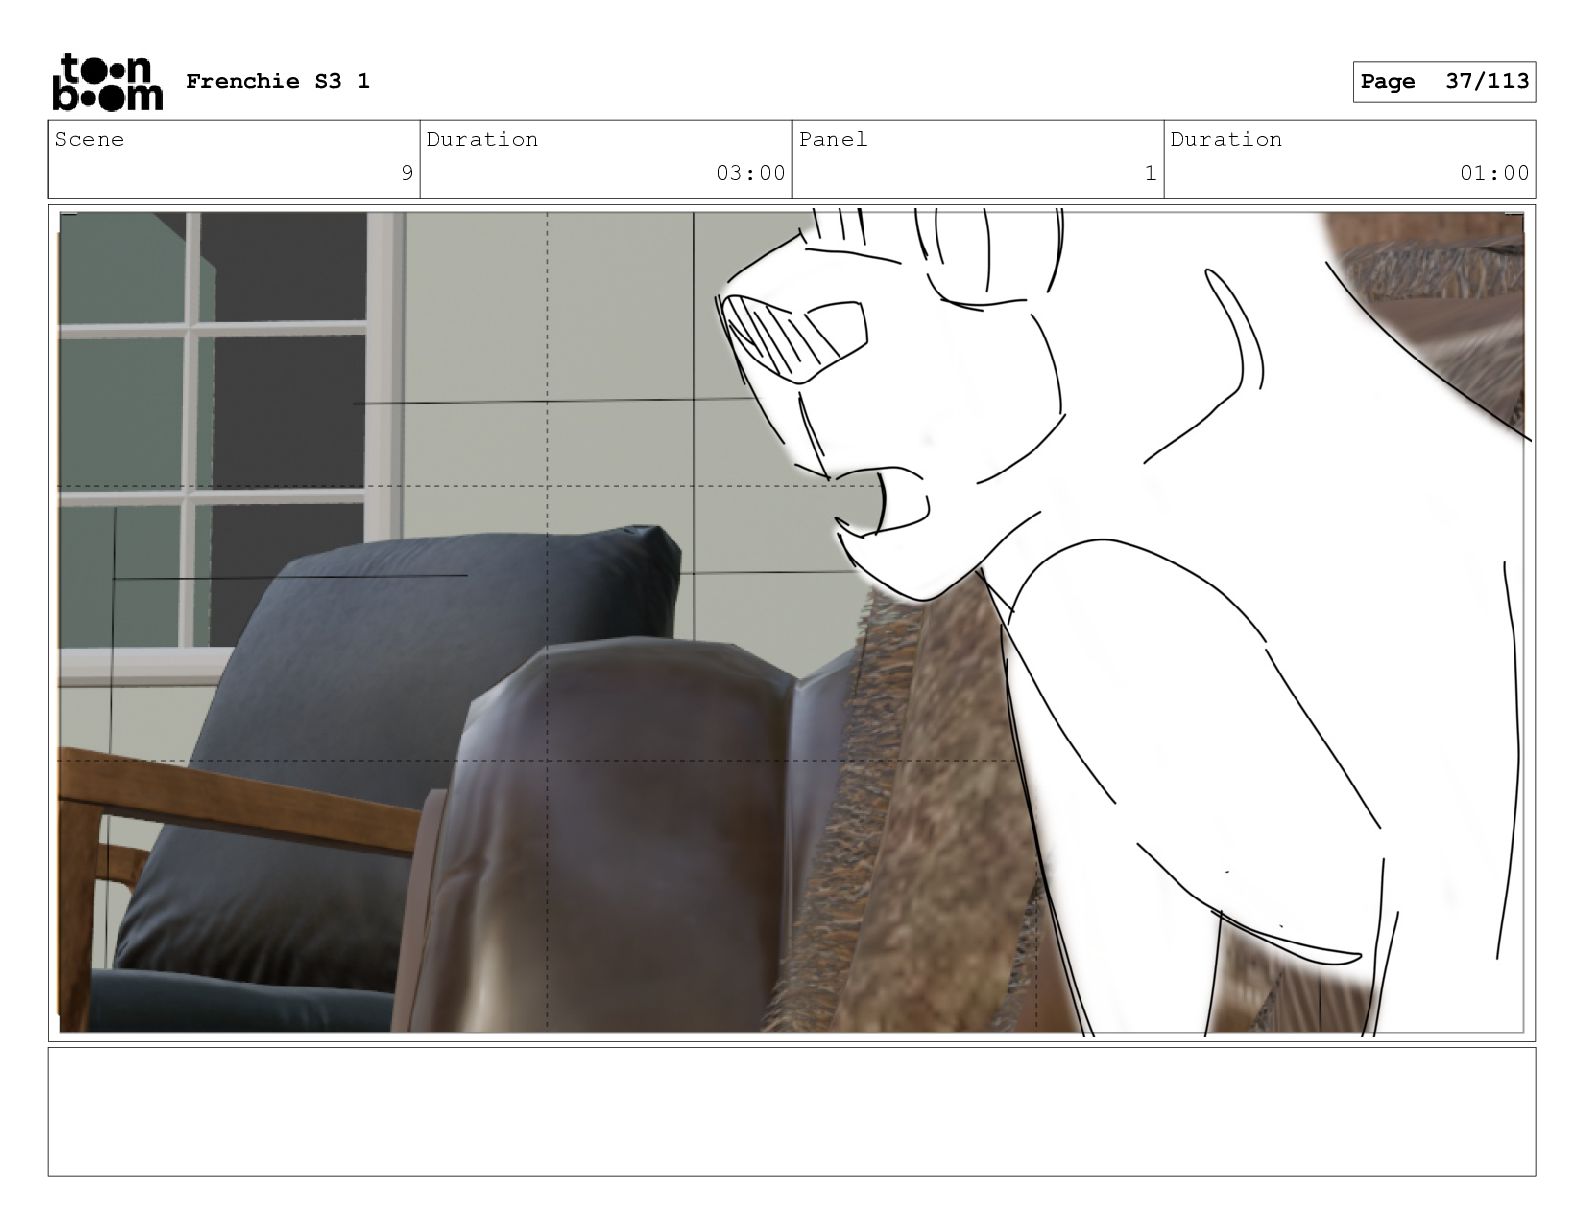Click the empty notes box below the panel
Image resolution: width=1584 pixels, height=1224 pixels.
click(792, 1112)
